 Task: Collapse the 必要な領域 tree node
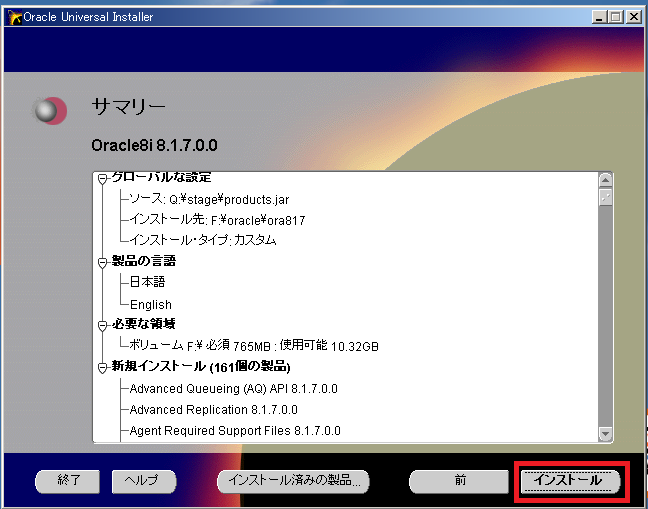(x=102, y=326)
